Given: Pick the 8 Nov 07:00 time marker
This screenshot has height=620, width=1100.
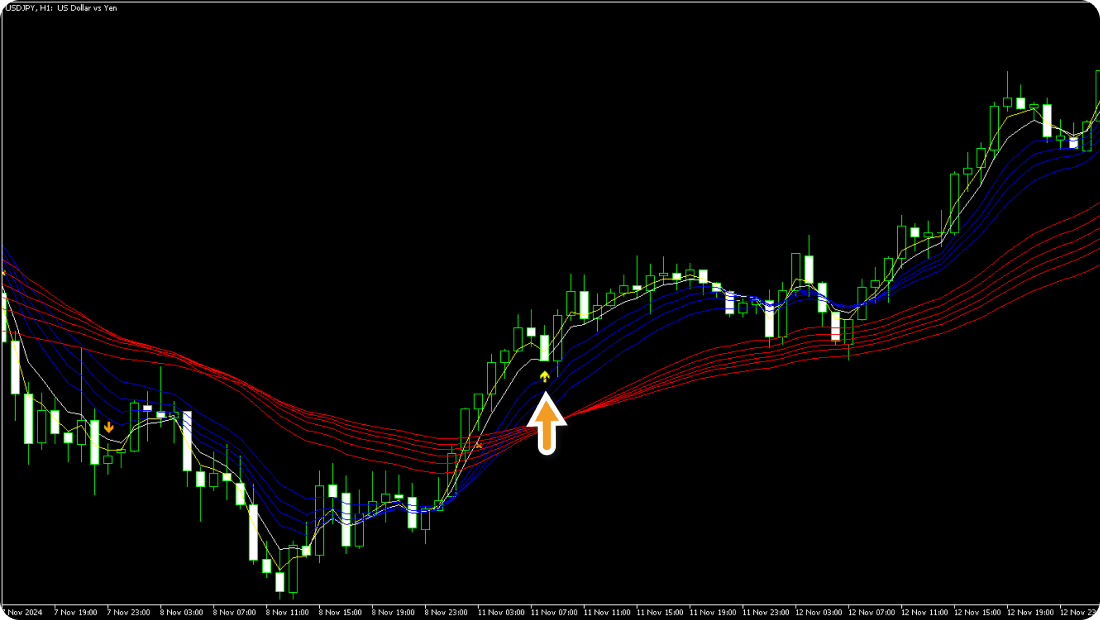Looking at the screenshot, I should [235, 611].
